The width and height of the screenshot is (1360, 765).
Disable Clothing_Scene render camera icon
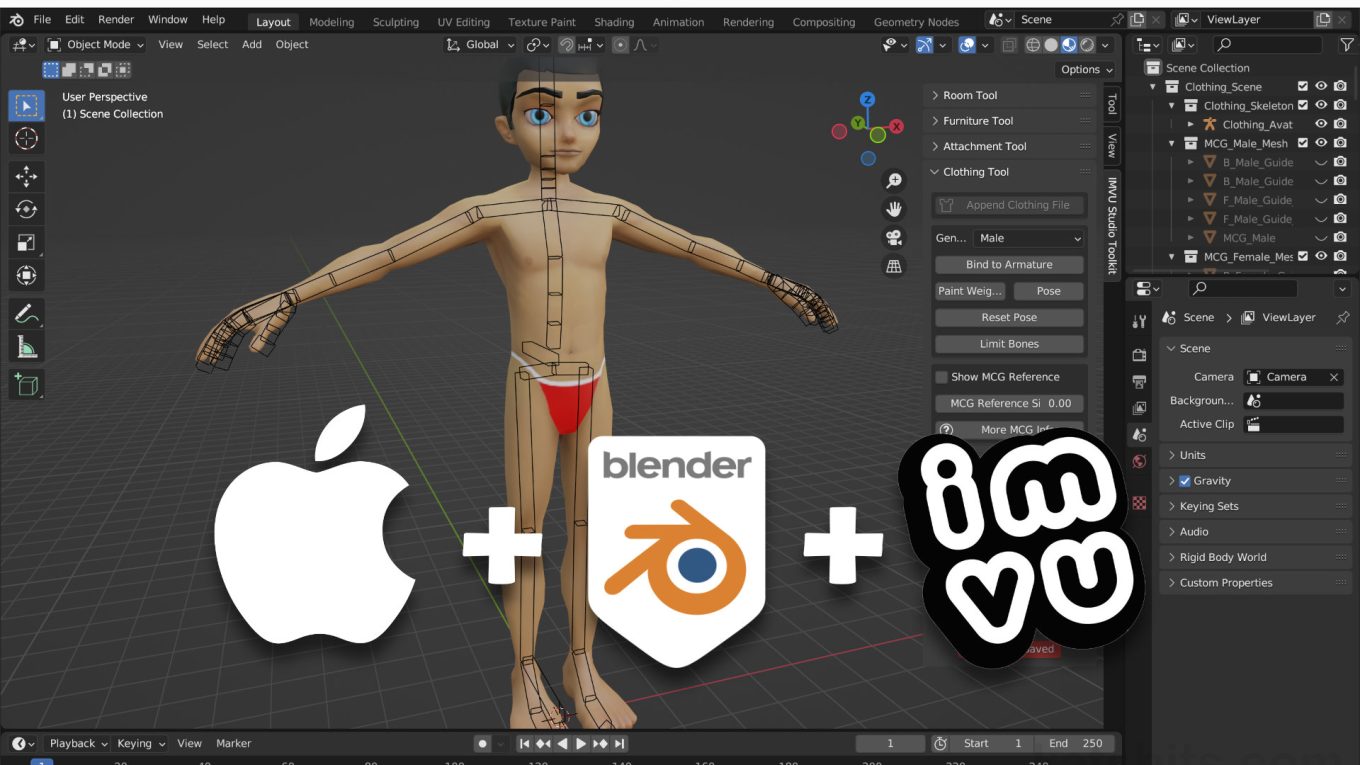(1340, 87)
